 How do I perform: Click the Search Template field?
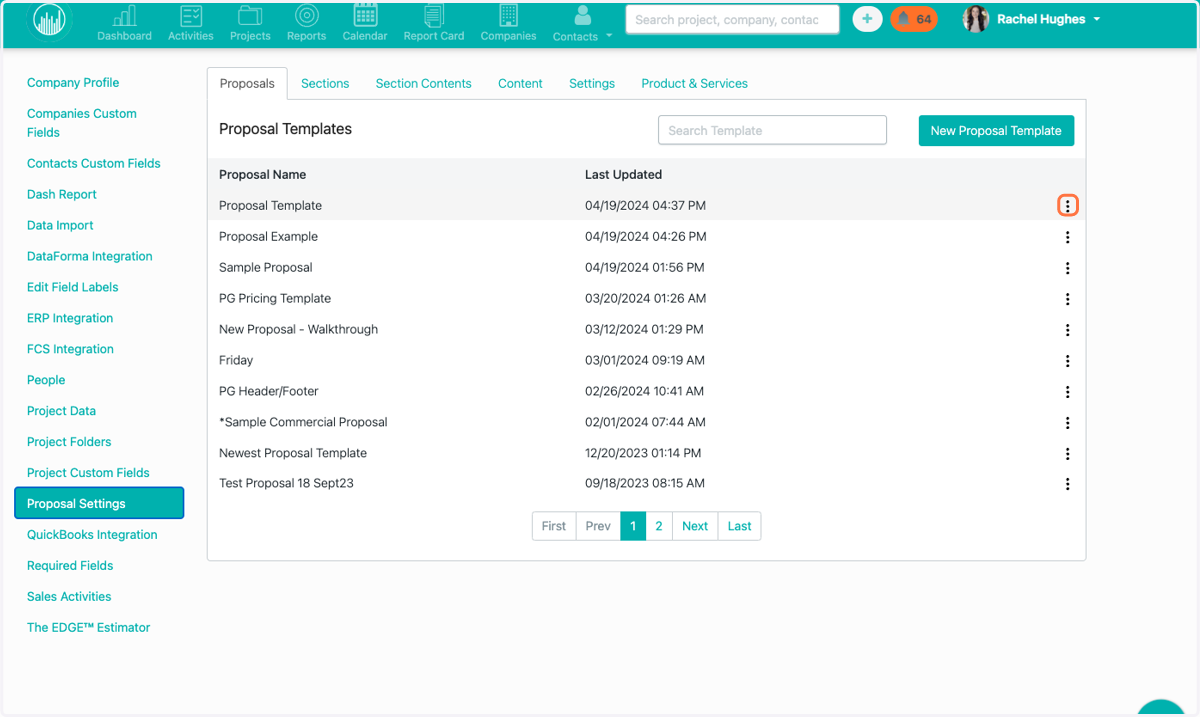click(x=772, y=130)
